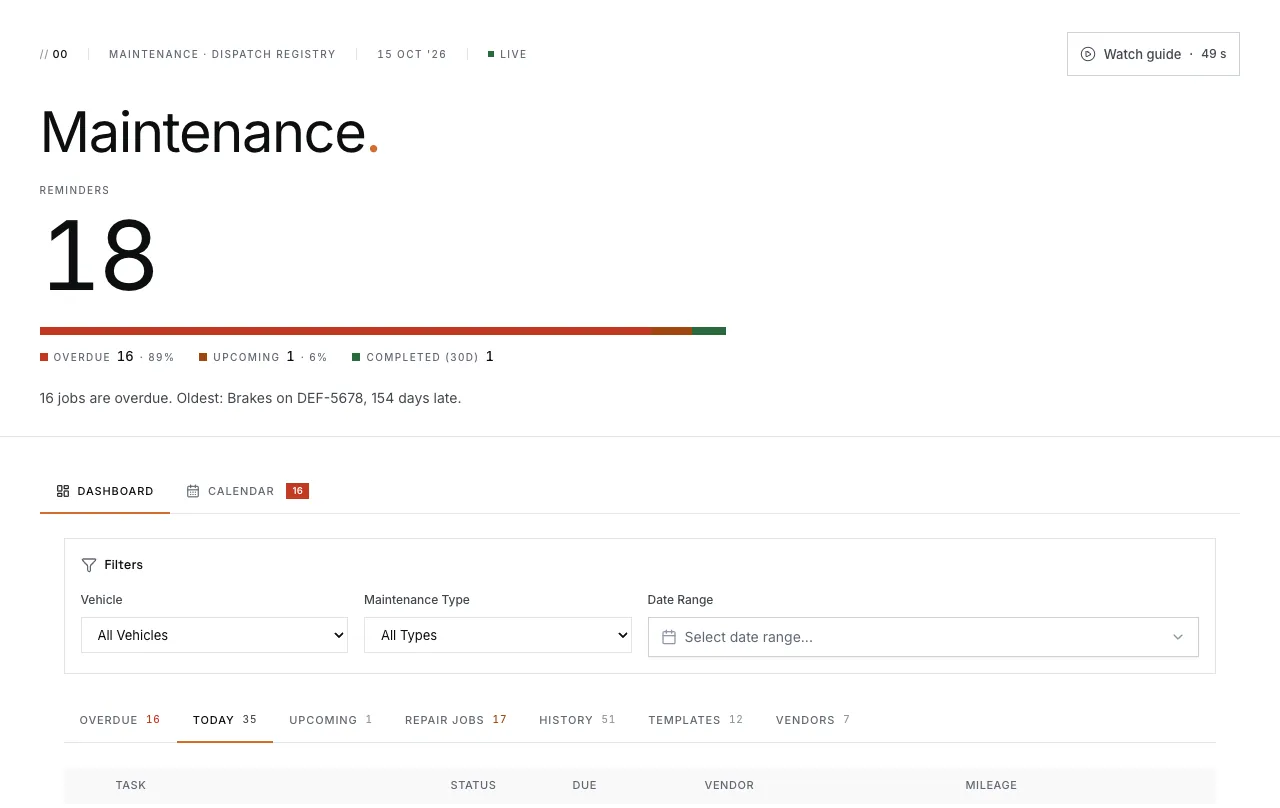Click the red overdue segment of progress bar
Screen dimensions: 1280x808
click(x=346, y=331)
